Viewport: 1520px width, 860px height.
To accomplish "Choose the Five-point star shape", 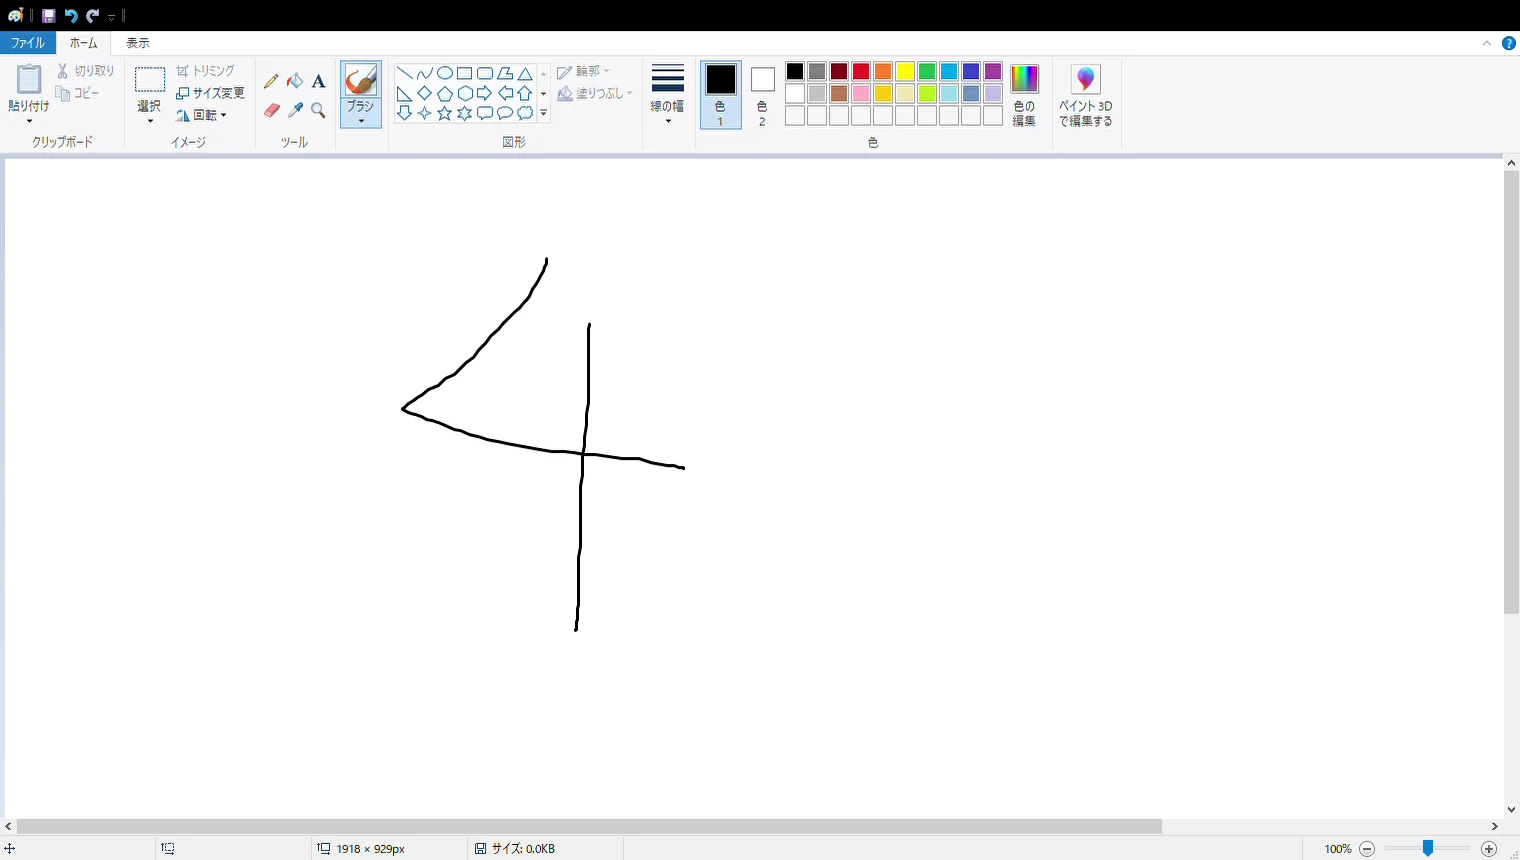I will 445,113.
